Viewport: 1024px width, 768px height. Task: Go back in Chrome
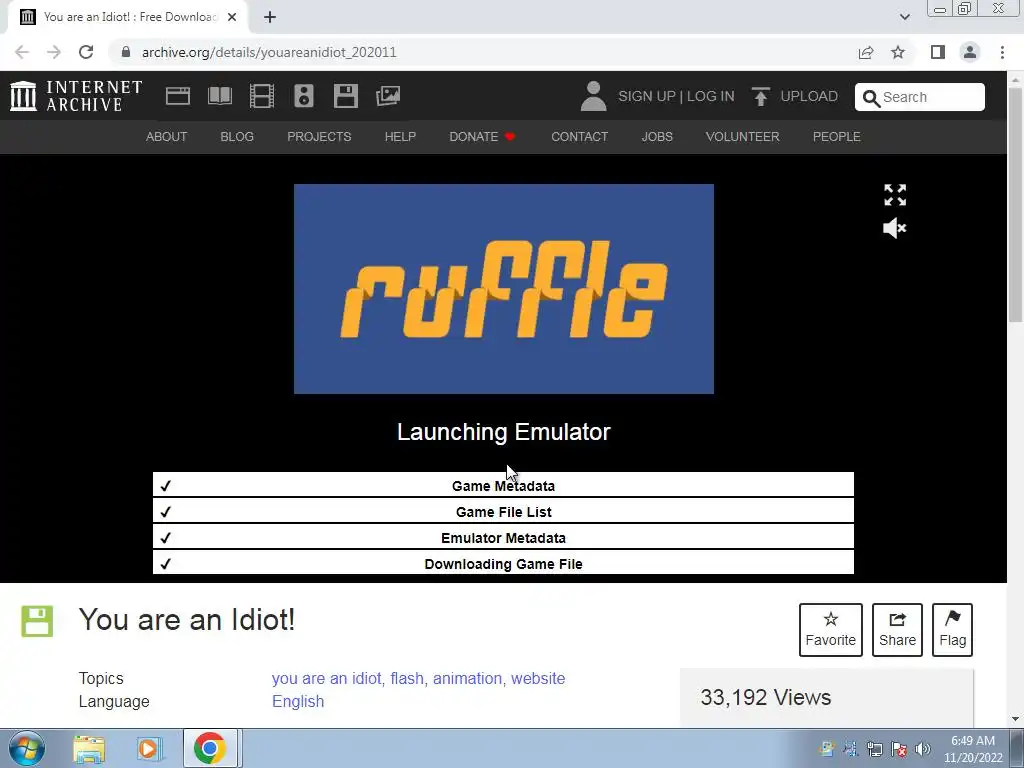22,52
